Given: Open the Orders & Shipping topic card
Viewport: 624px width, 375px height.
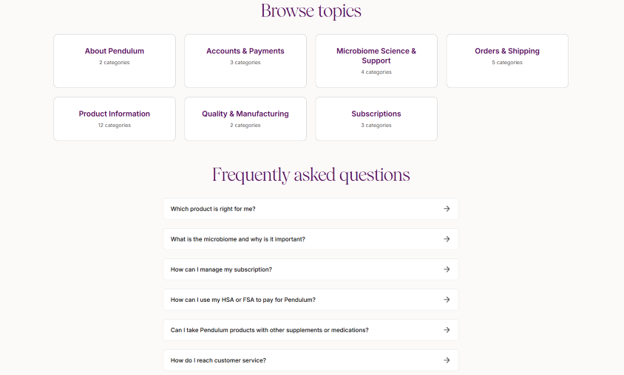Looking at the screenshot, I should (507, 61).
